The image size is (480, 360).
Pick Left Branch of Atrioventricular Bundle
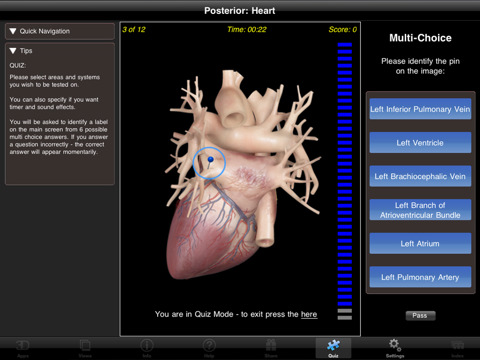pyautogui.click(x=420, y=210)
